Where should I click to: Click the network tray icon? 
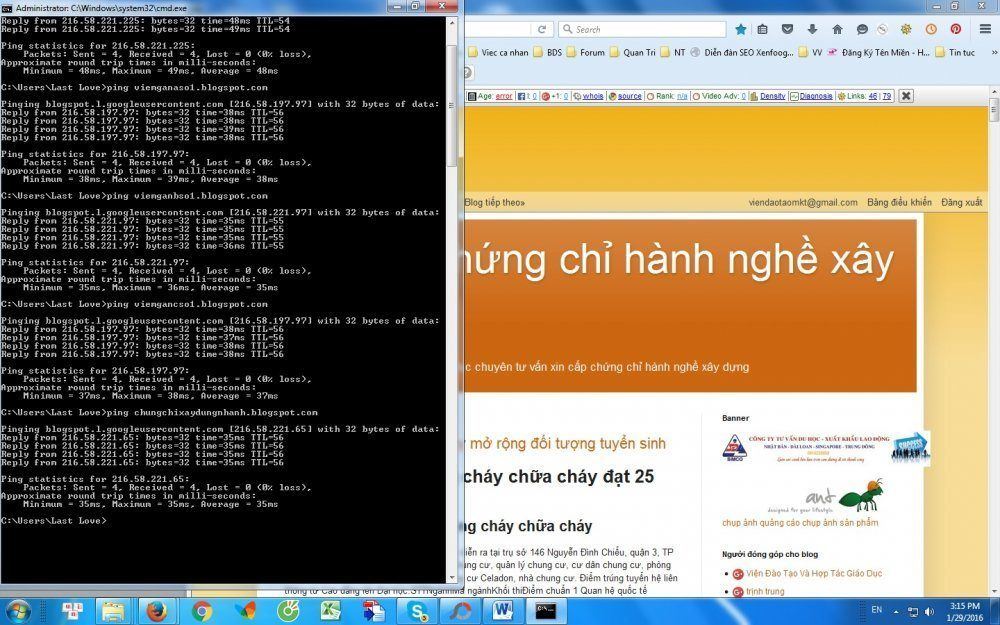(913, 612)
